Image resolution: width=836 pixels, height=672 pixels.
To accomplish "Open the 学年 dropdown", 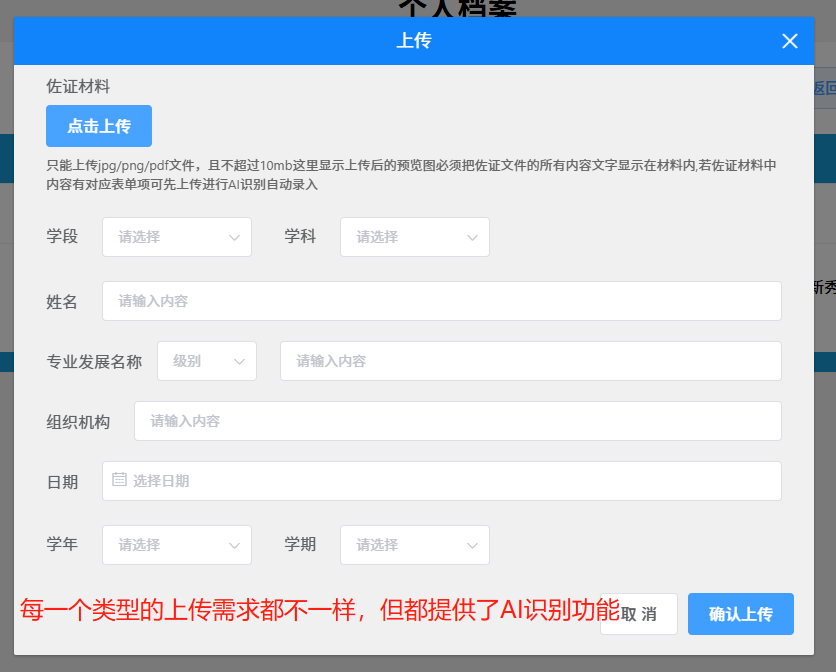I will click(x=176, y=545).
